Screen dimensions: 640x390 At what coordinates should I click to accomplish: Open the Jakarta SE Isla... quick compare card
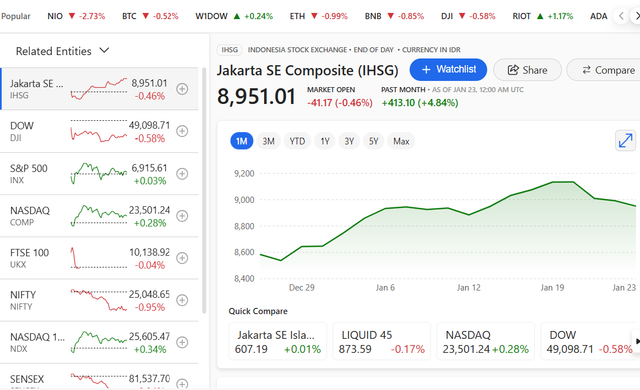click(278, 341)
